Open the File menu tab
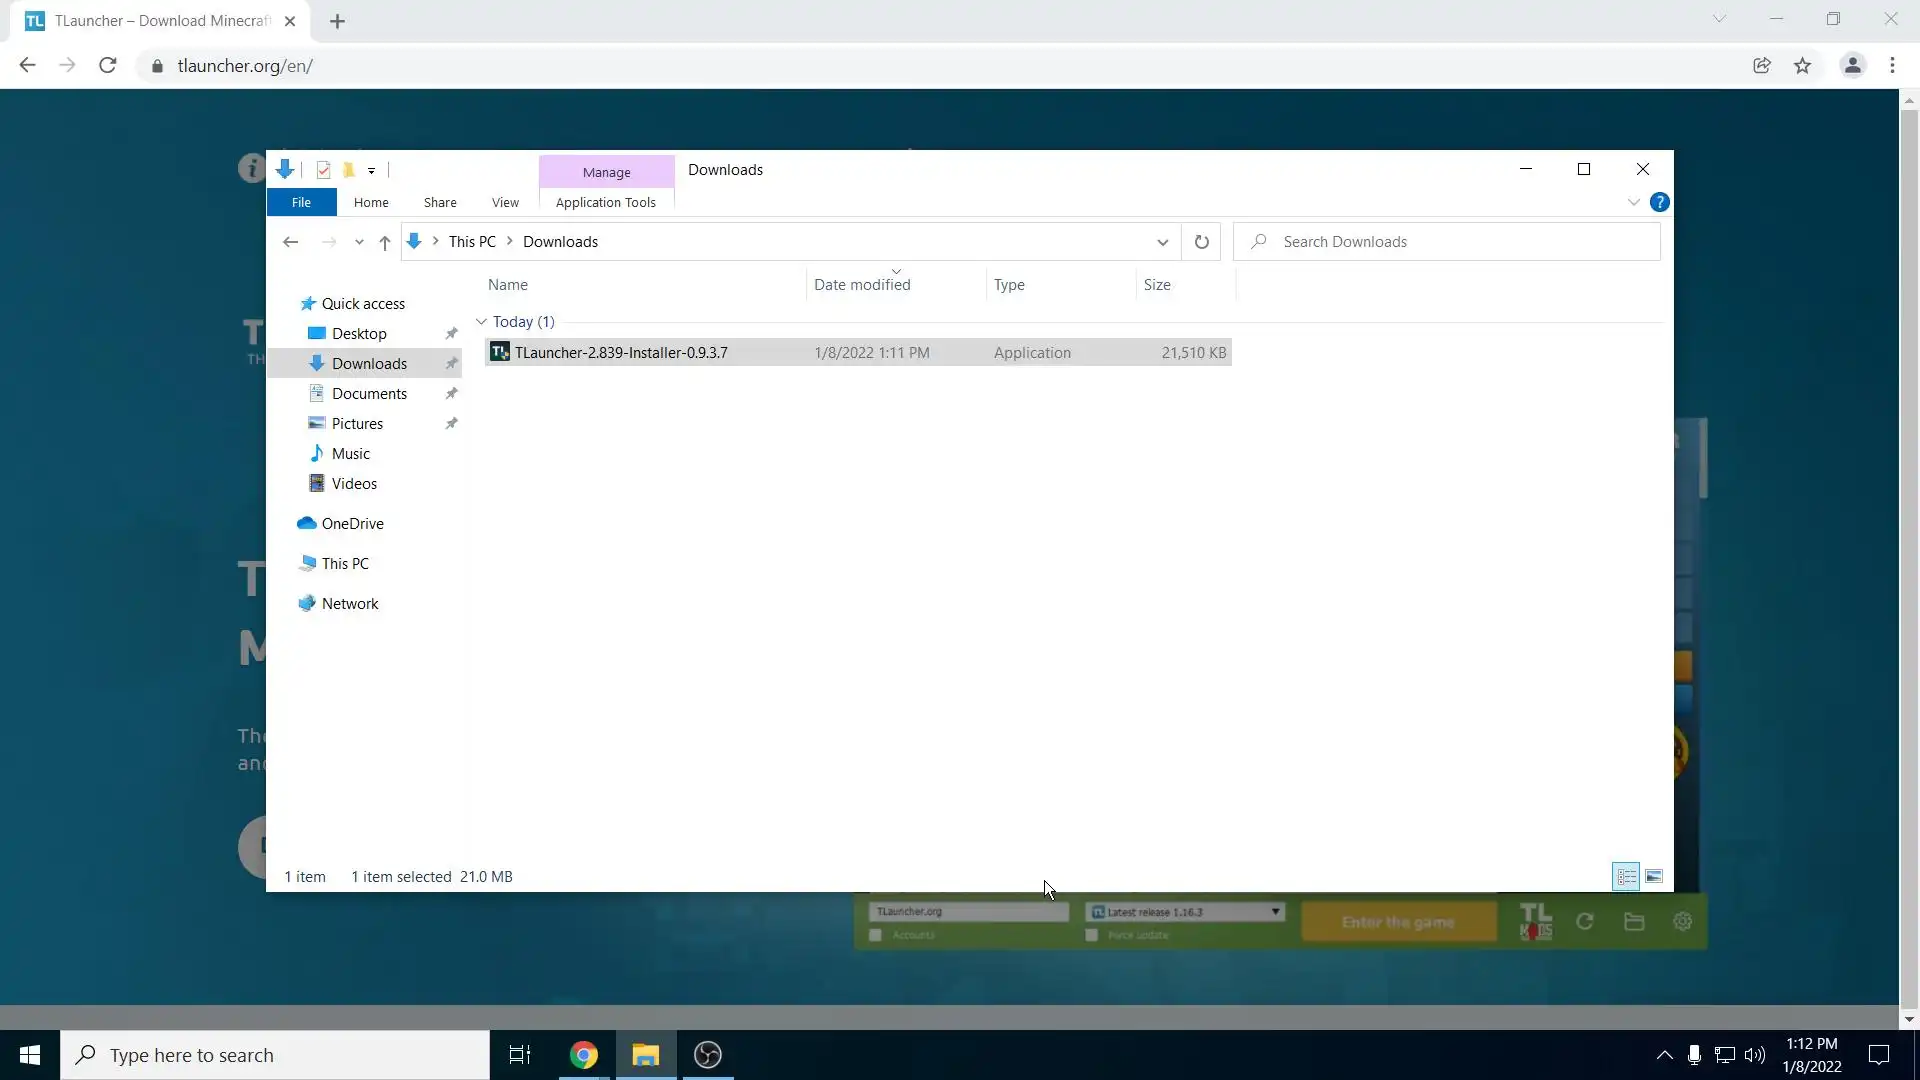The width and height of the screenshot is (1920, 1080). 301,202
